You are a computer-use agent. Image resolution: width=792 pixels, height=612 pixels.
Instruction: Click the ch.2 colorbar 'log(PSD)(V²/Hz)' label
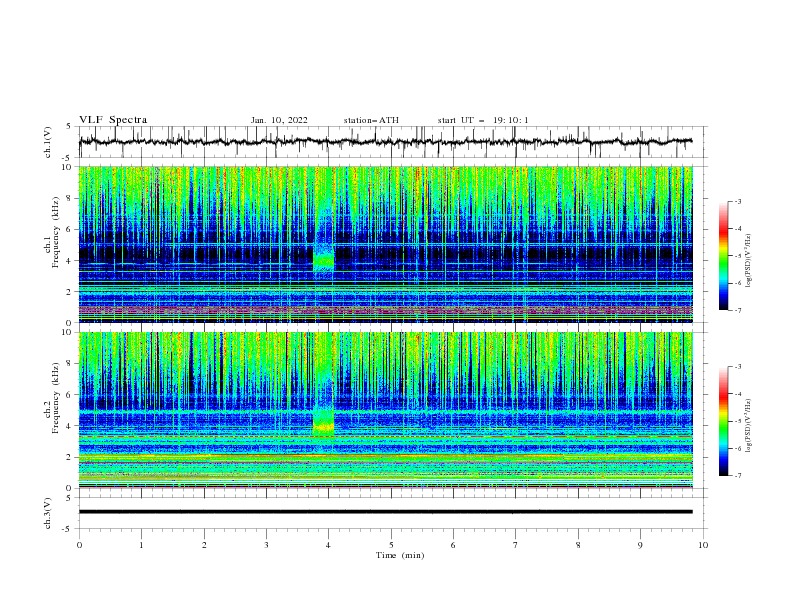click(748, 426)
